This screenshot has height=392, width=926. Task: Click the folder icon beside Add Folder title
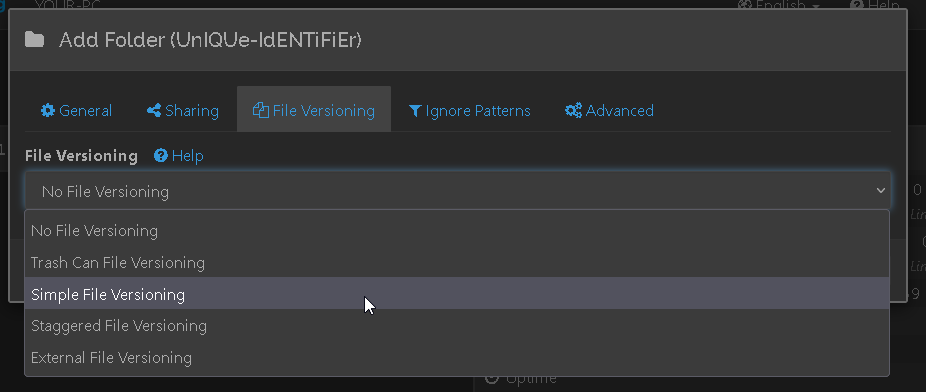pyautogui.click(x=34, y=40)
